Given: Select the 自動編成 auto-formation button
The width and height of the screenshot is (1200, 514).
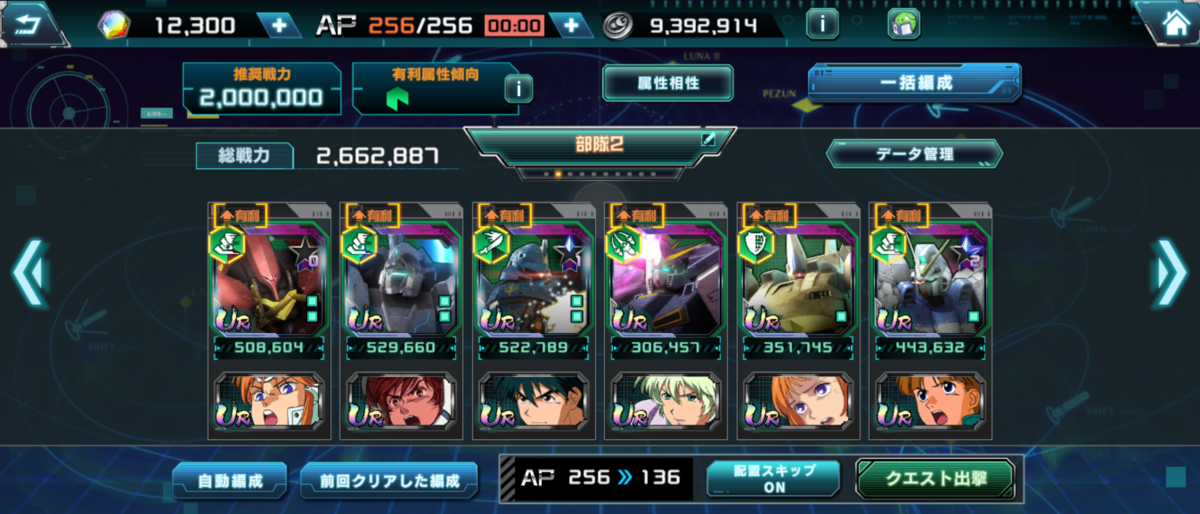Looking at the screenshot, I should 230,480.
